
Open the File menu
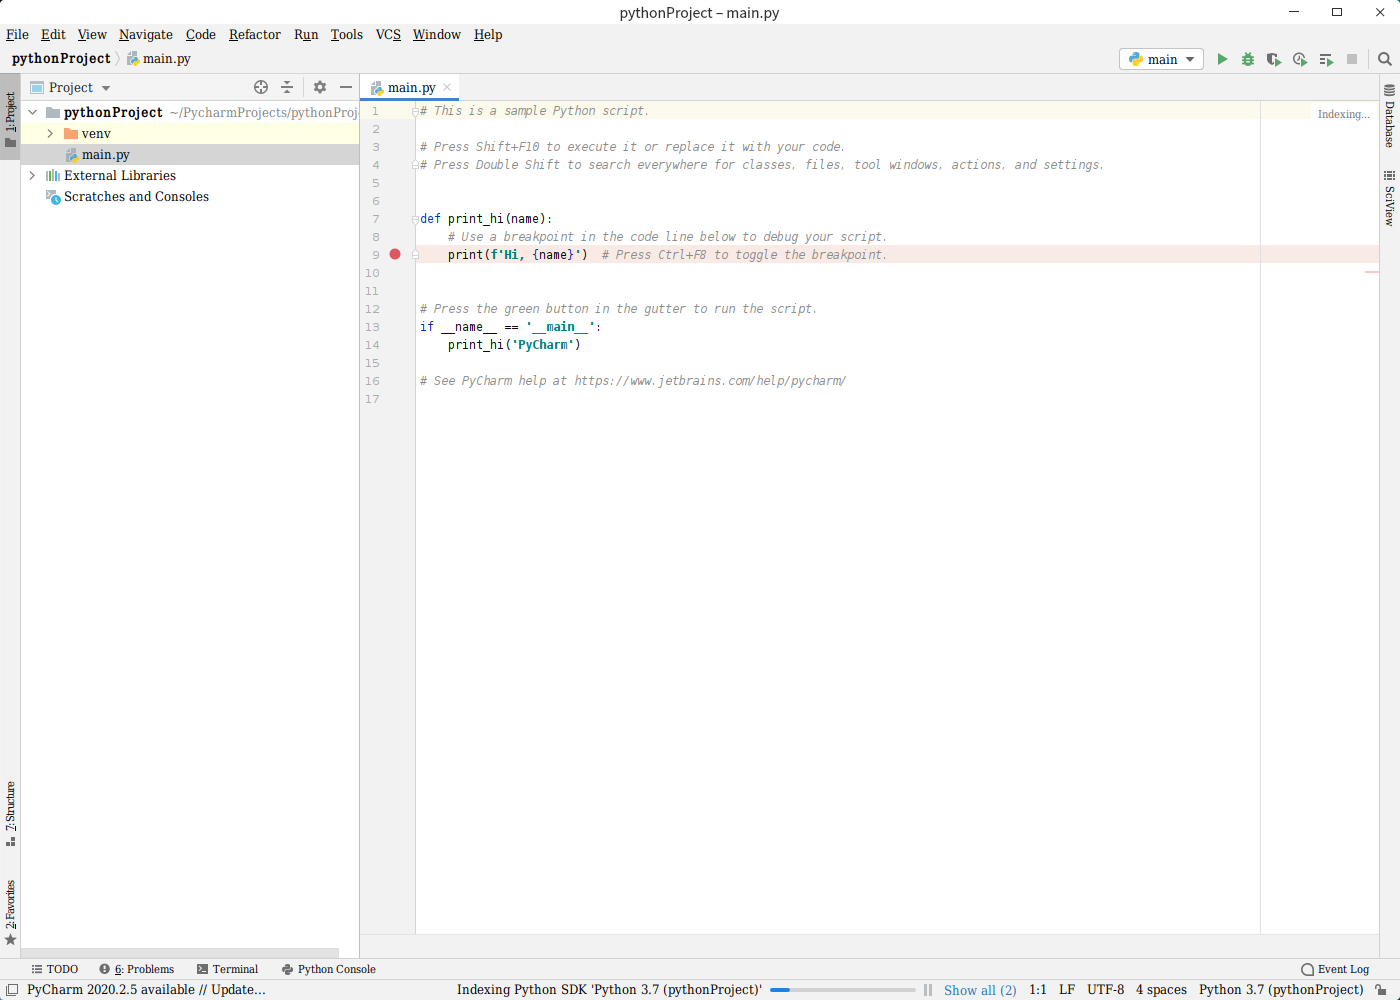point(18,34)
